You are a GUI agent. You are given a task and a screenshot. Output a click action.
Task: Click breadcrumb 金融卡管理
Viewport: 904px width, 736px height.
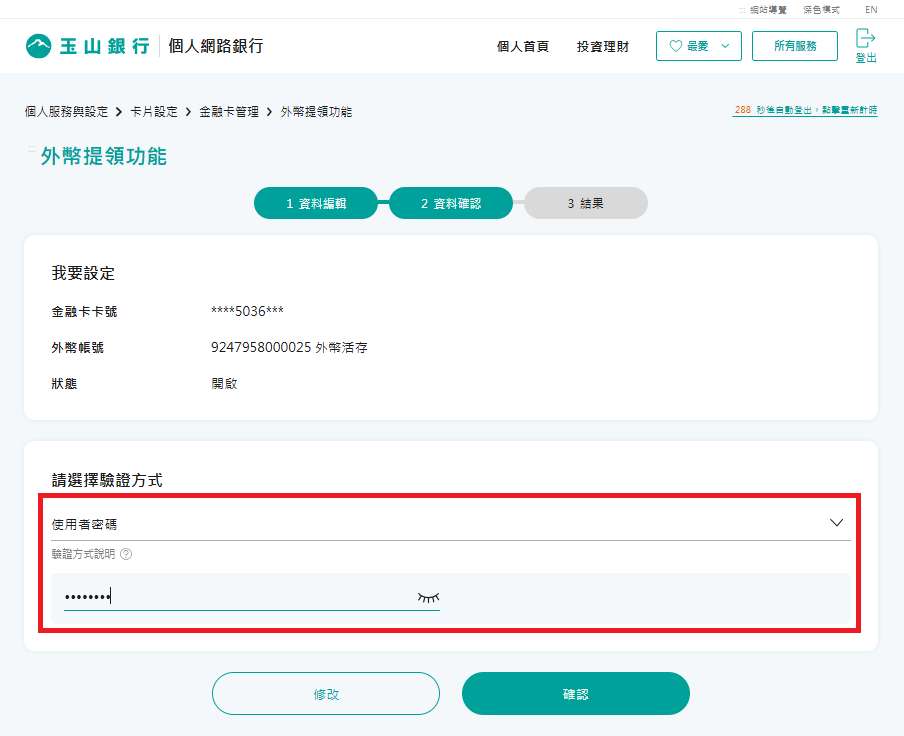[229, 112]
